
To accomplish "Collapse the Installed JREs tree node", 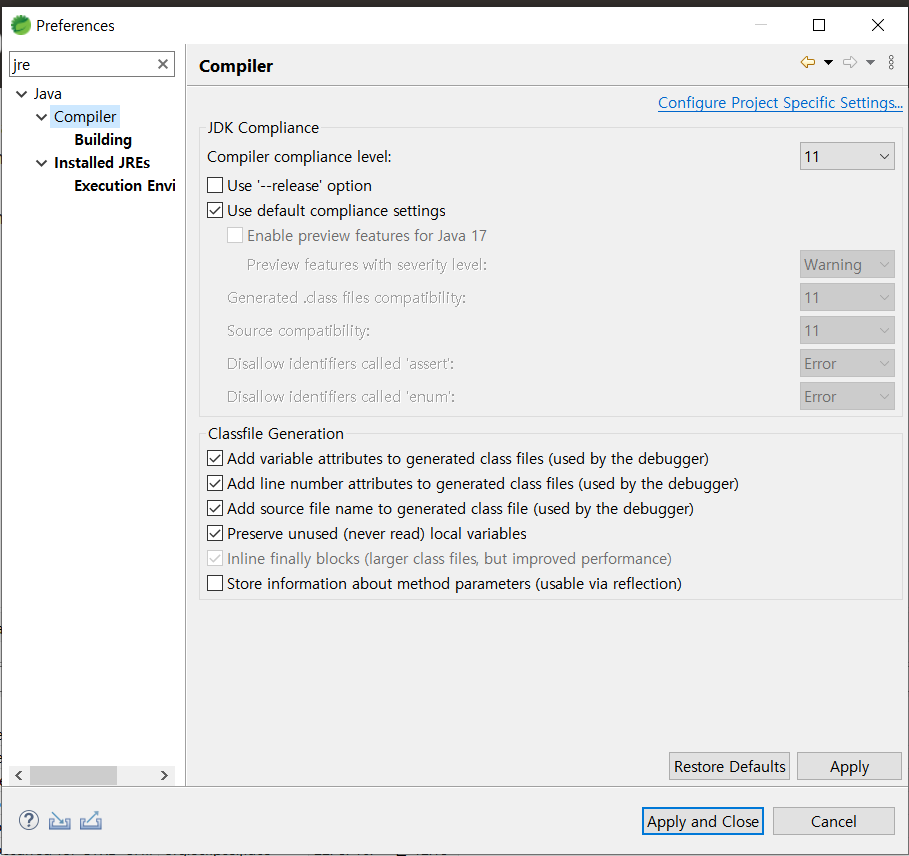I will point(42,163).
